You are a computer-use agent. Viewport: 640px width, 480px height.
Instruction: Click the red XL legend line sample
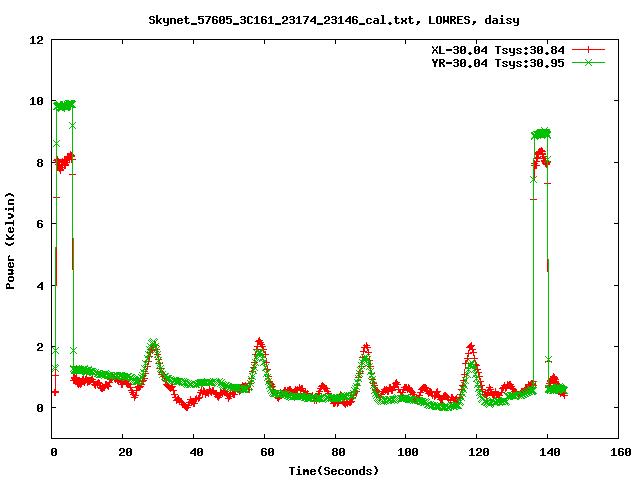(x=588, y=50)
